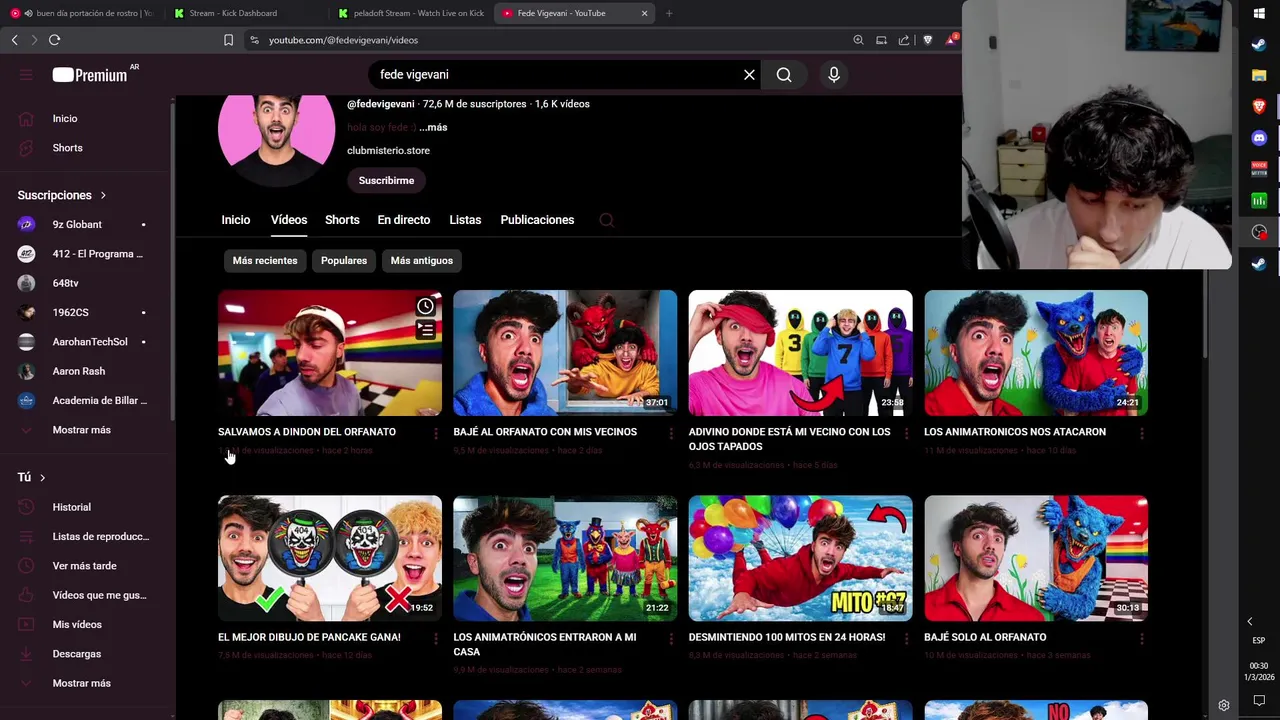Open options menu for ADIVINO DONDE ESTÁ MI VECINO
This screenshot has height=720, width=1280.
906,433
